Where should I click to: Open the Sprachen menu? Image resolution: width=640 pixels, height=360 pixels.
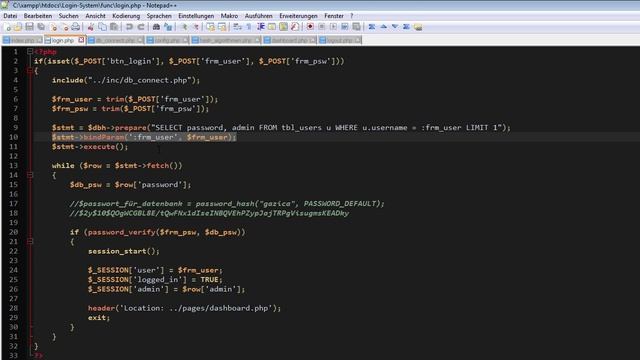pos(159,16)
